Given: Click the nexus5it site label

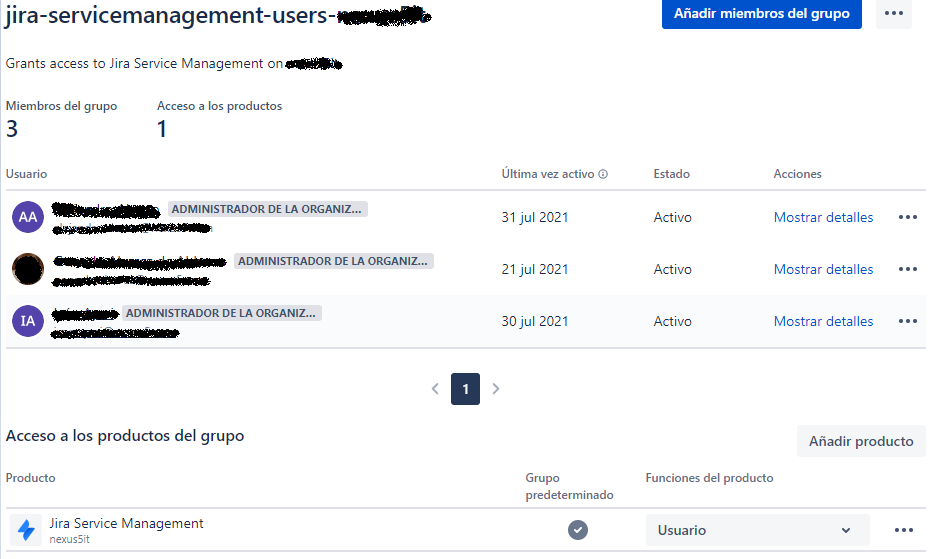Looking at the screenshot, I should pos(69,539).
